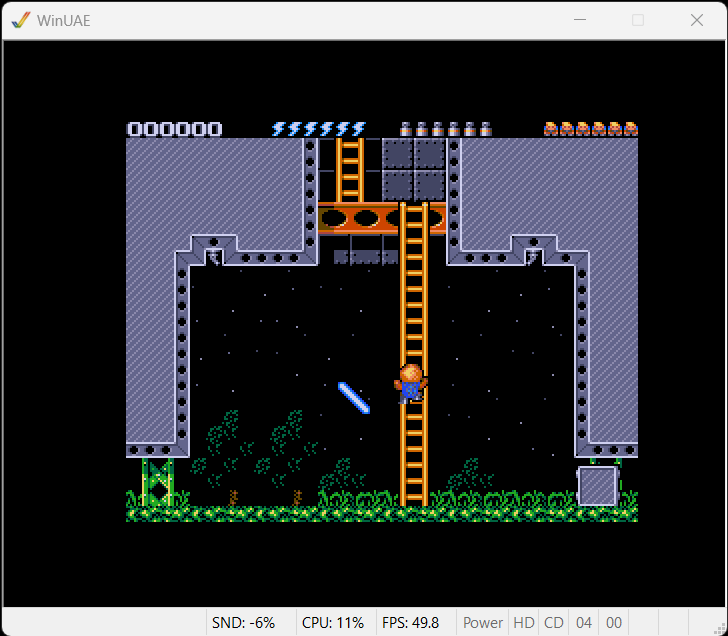Viewport: 728px width, 636px height.
Task: Click the player character on the ladder
Action: 410,383
